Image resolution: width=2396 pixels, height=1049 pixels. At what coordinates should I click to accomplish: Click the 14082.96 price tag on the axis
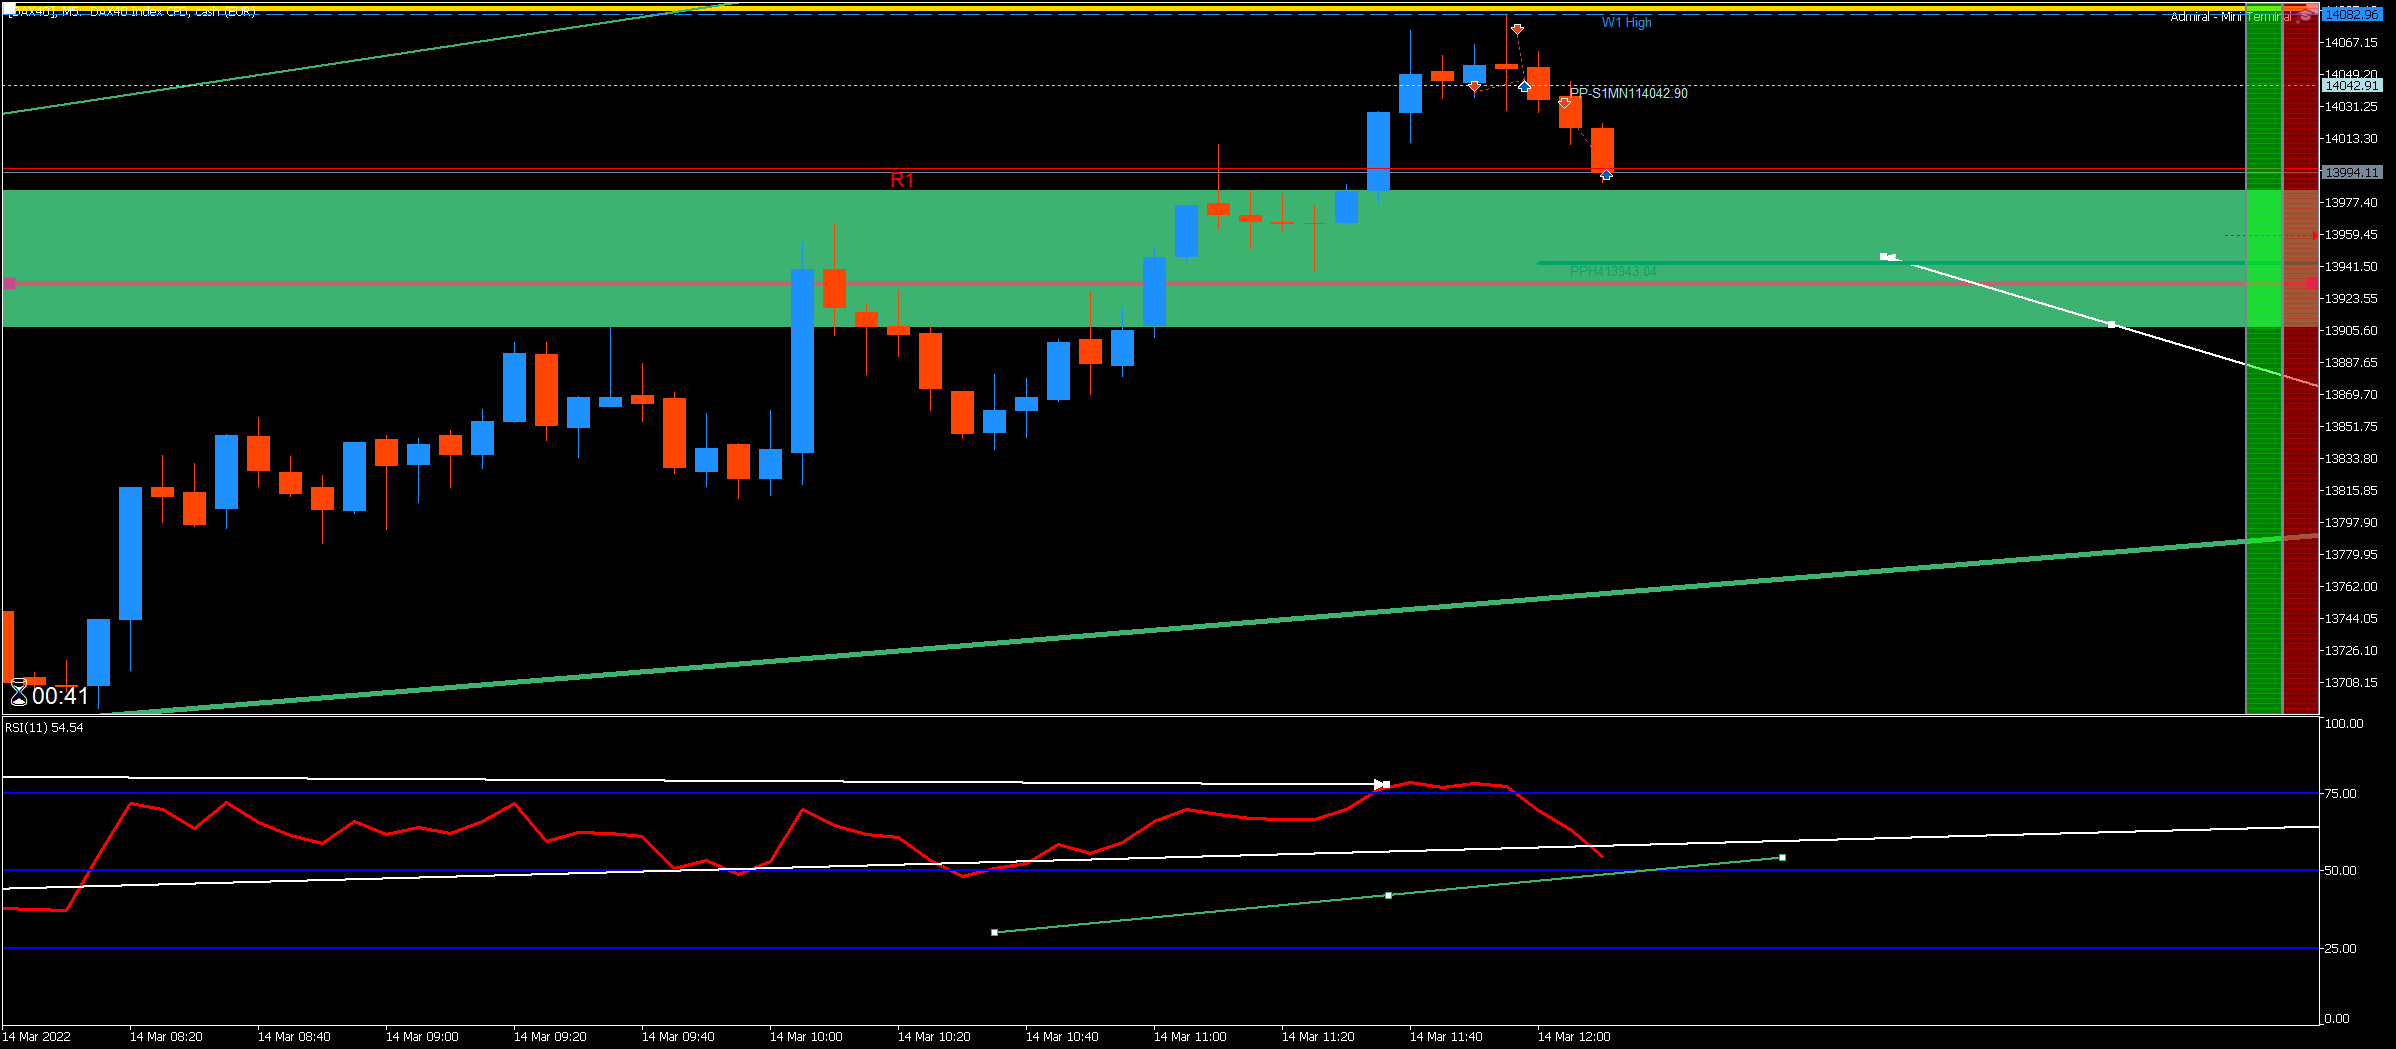pyautogui.click(x=2351, y=14)
